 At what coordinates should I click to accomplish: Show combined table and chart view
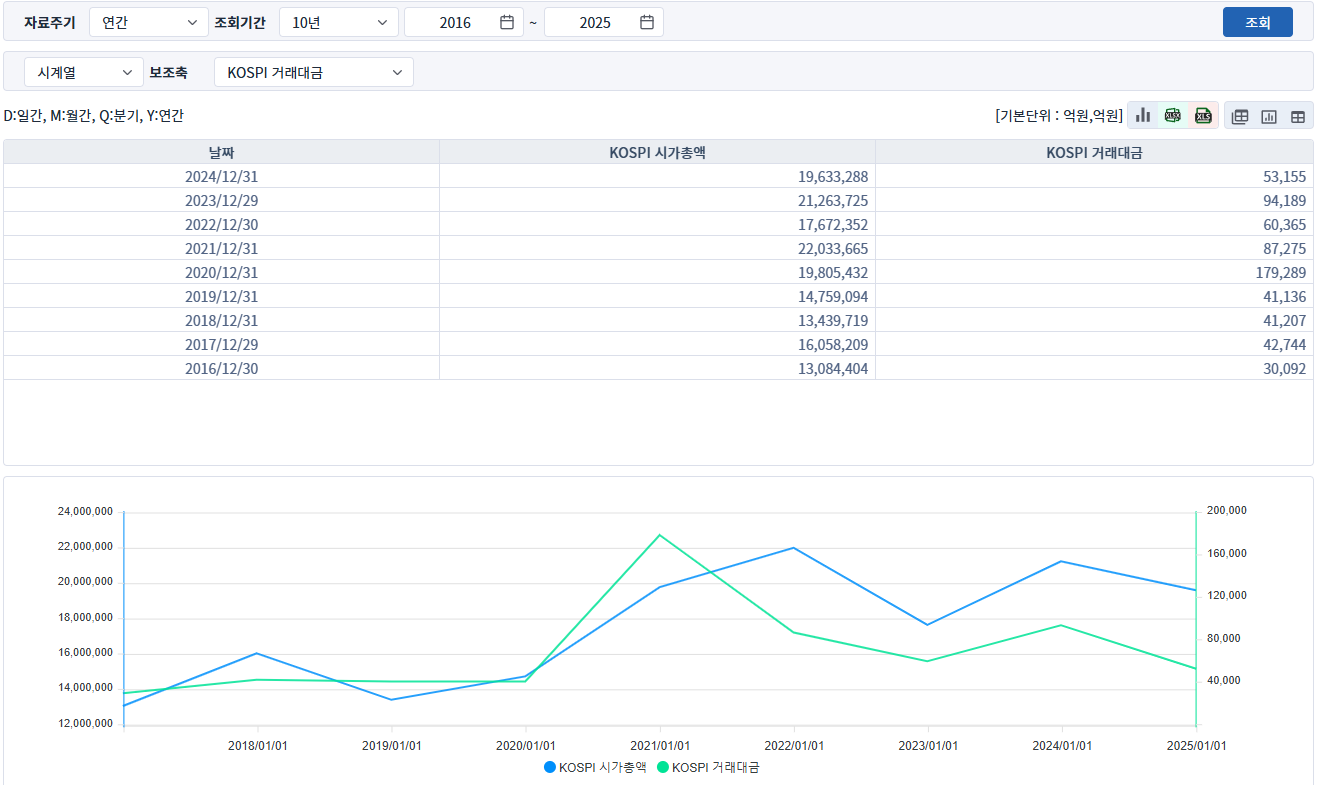1240,116
